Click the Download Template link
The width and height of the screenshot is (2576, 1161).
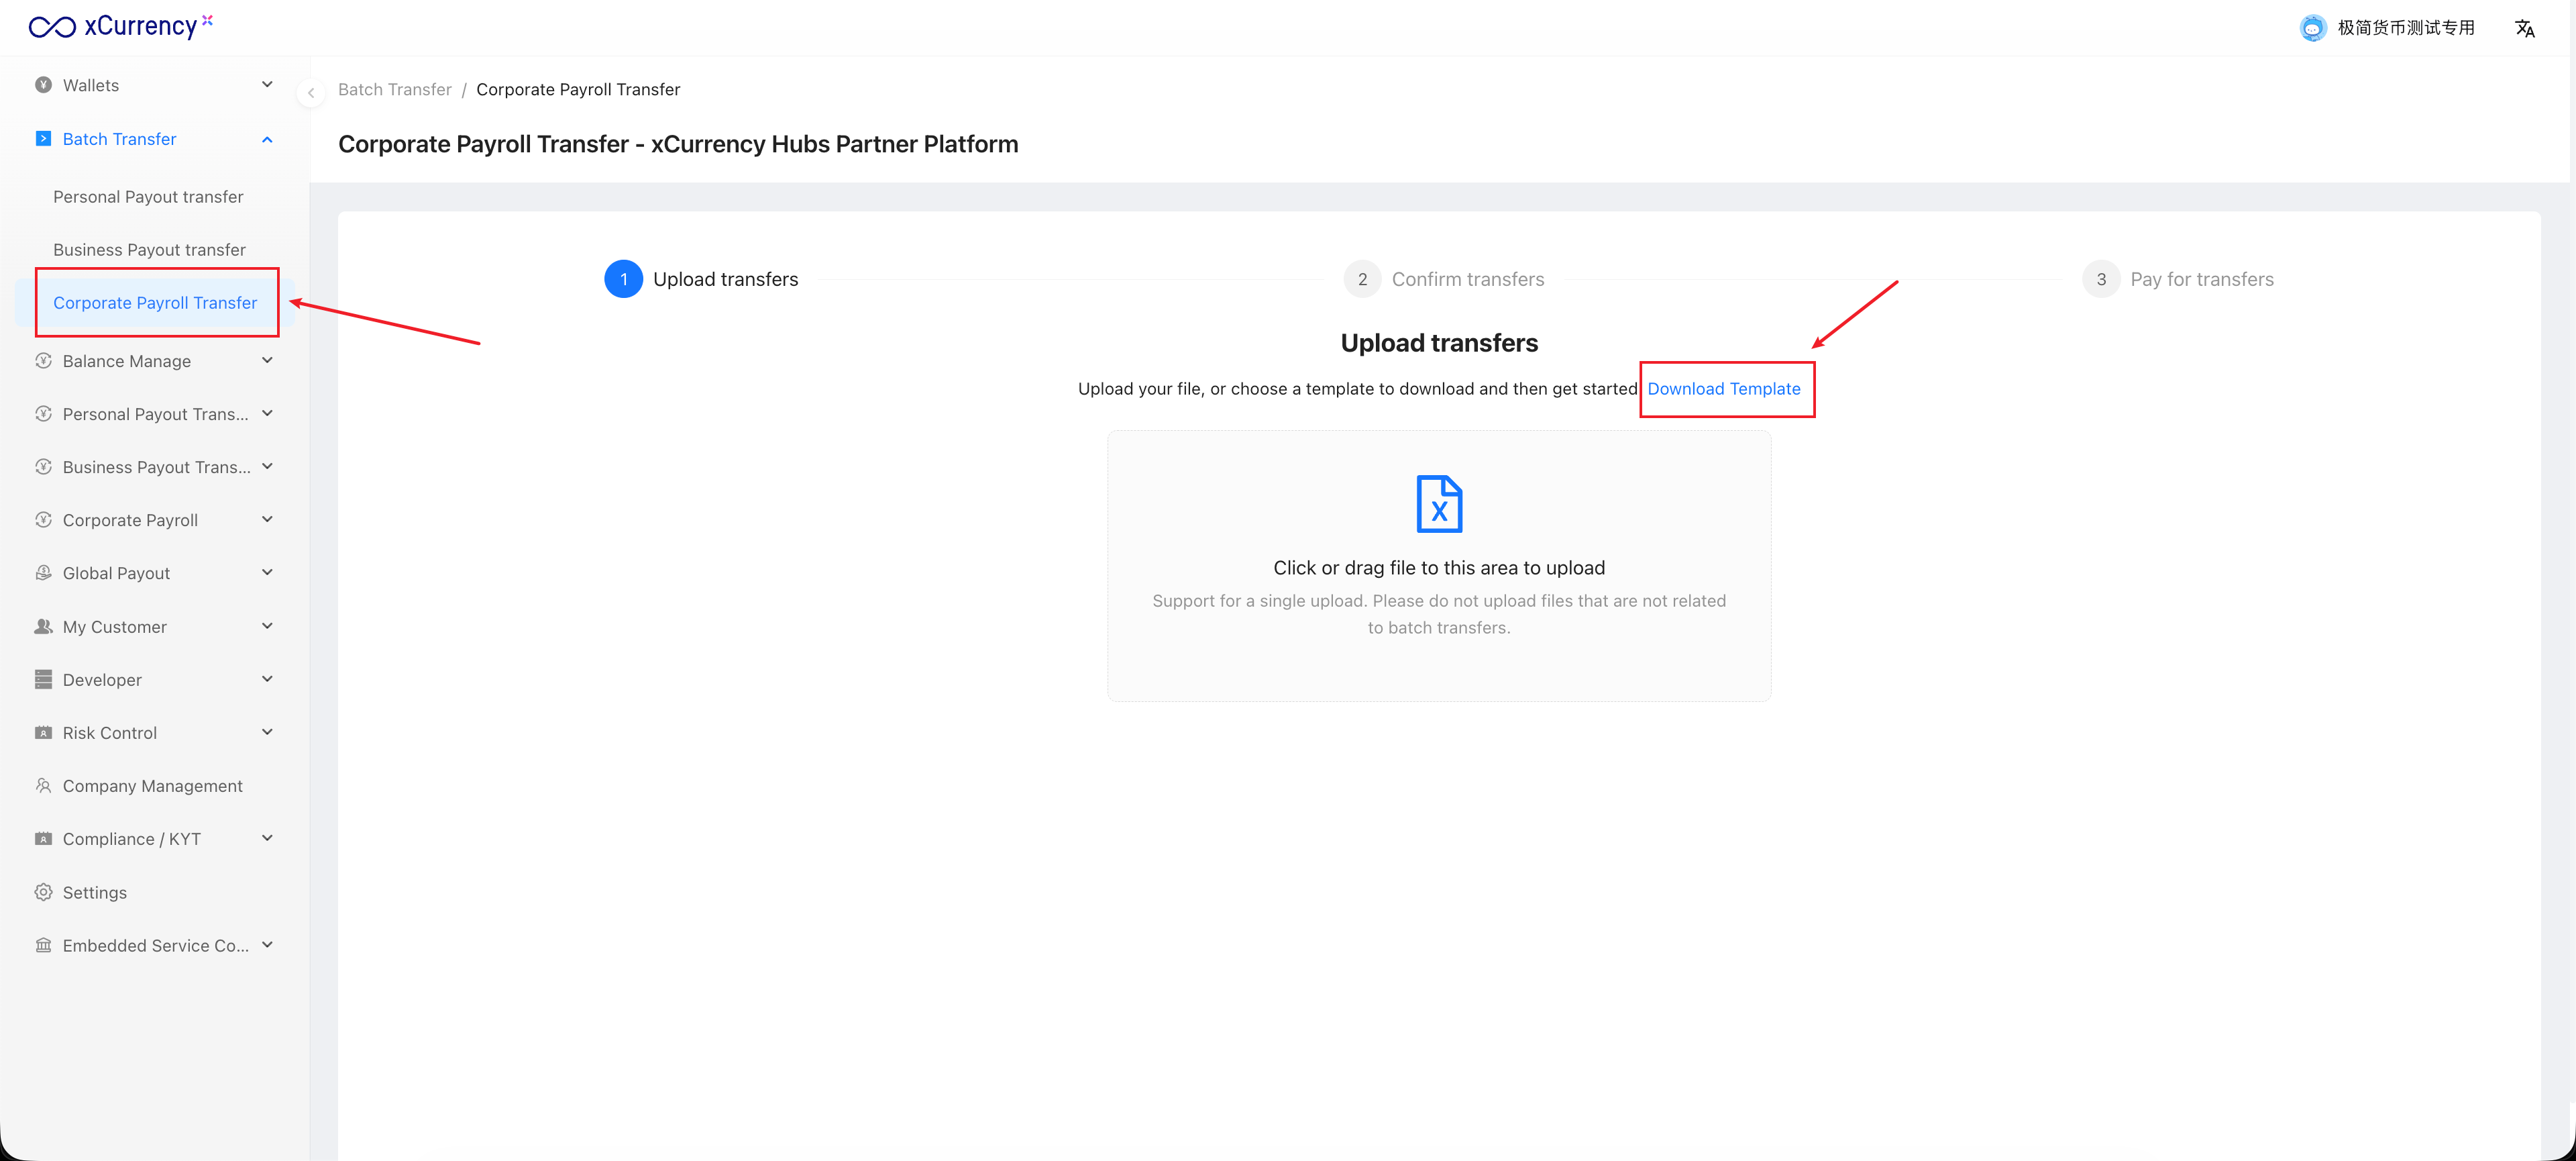click(1723, 389)
